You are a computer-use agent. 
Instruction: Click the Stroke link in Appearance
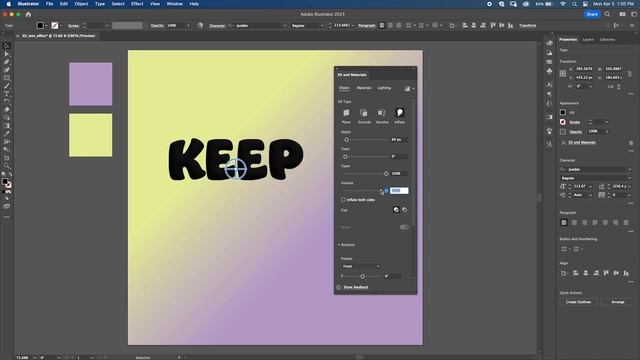[575, 122]
